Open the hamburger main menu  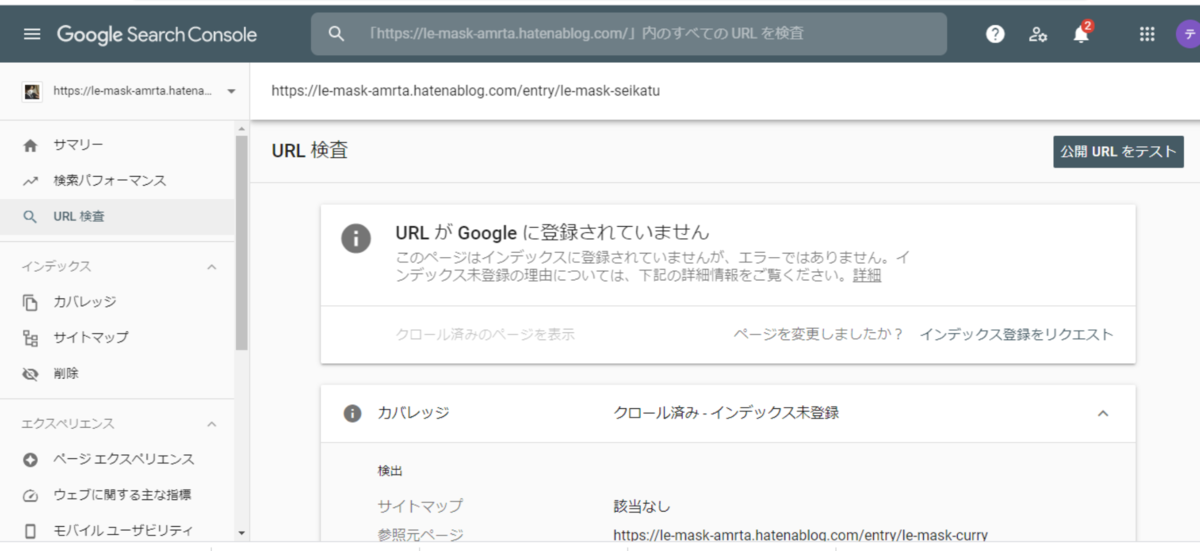[32, 34]
